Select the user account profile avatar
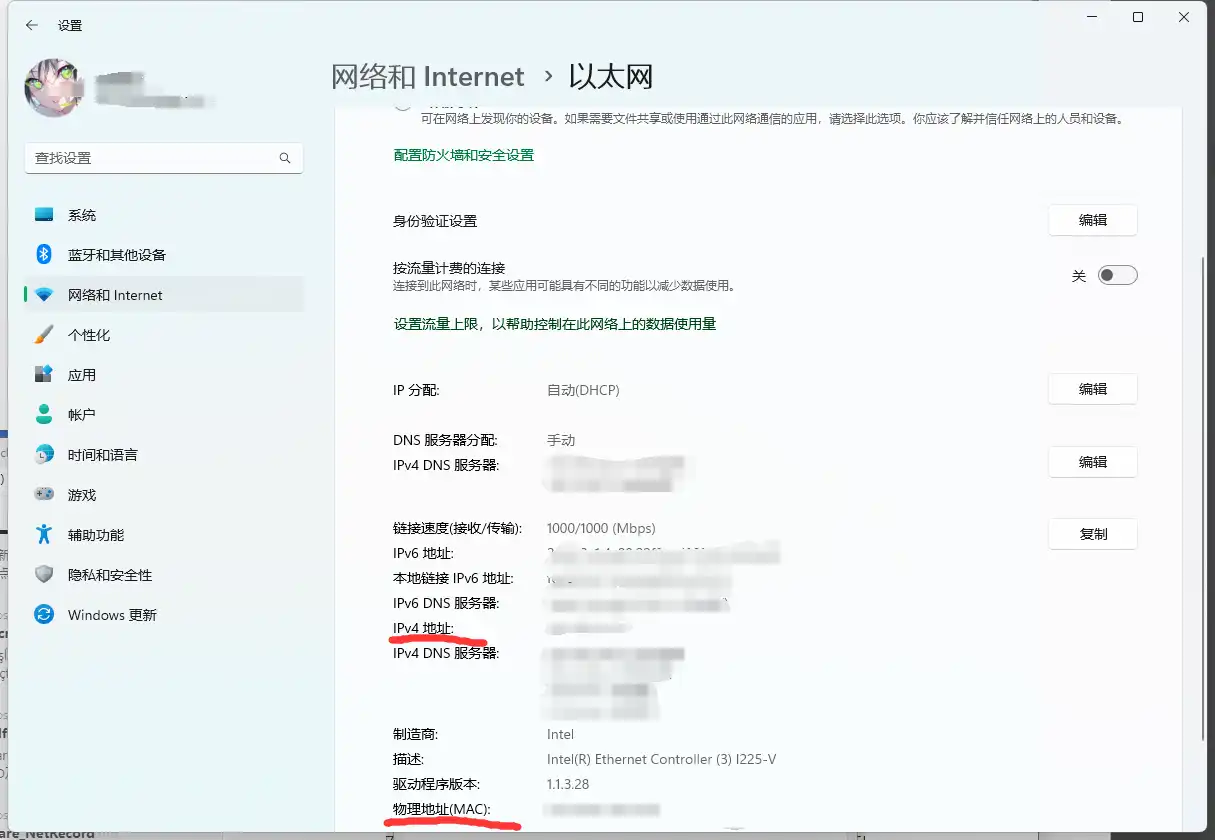 click(53, 88)
